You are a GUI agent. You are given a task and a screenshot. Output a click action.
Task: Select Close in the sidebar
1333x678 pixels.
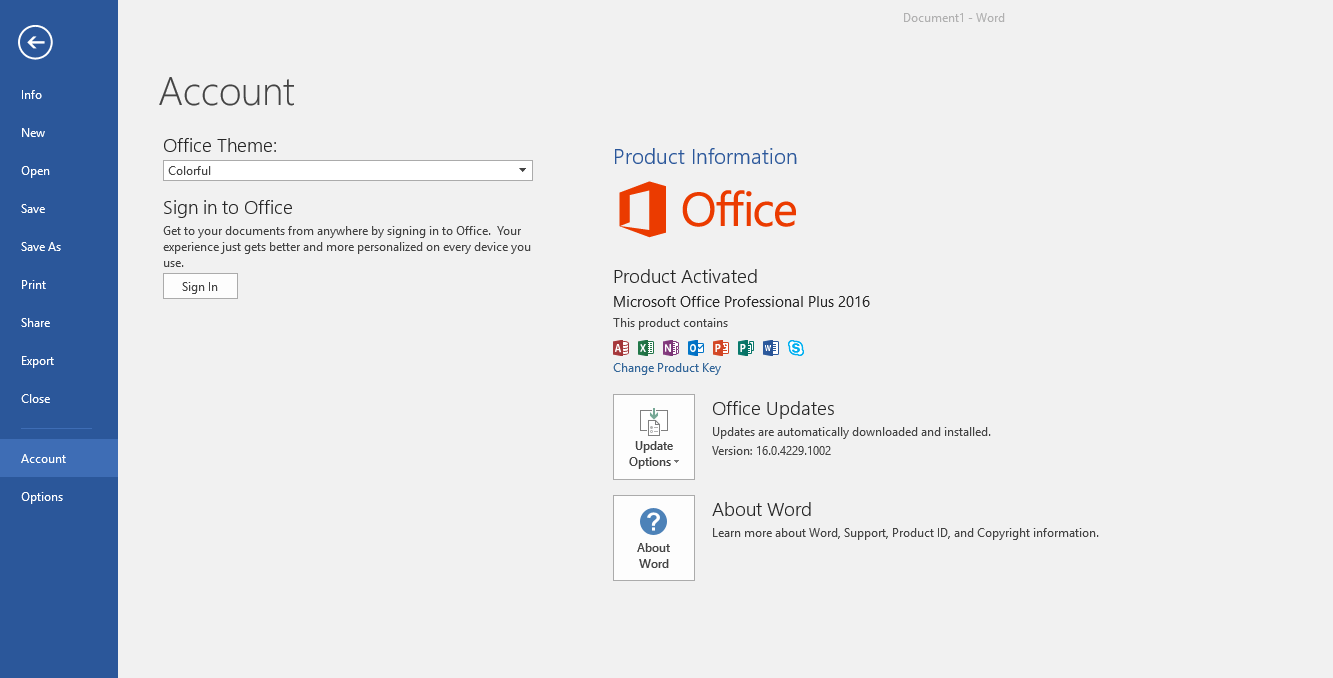click(59, 399)
